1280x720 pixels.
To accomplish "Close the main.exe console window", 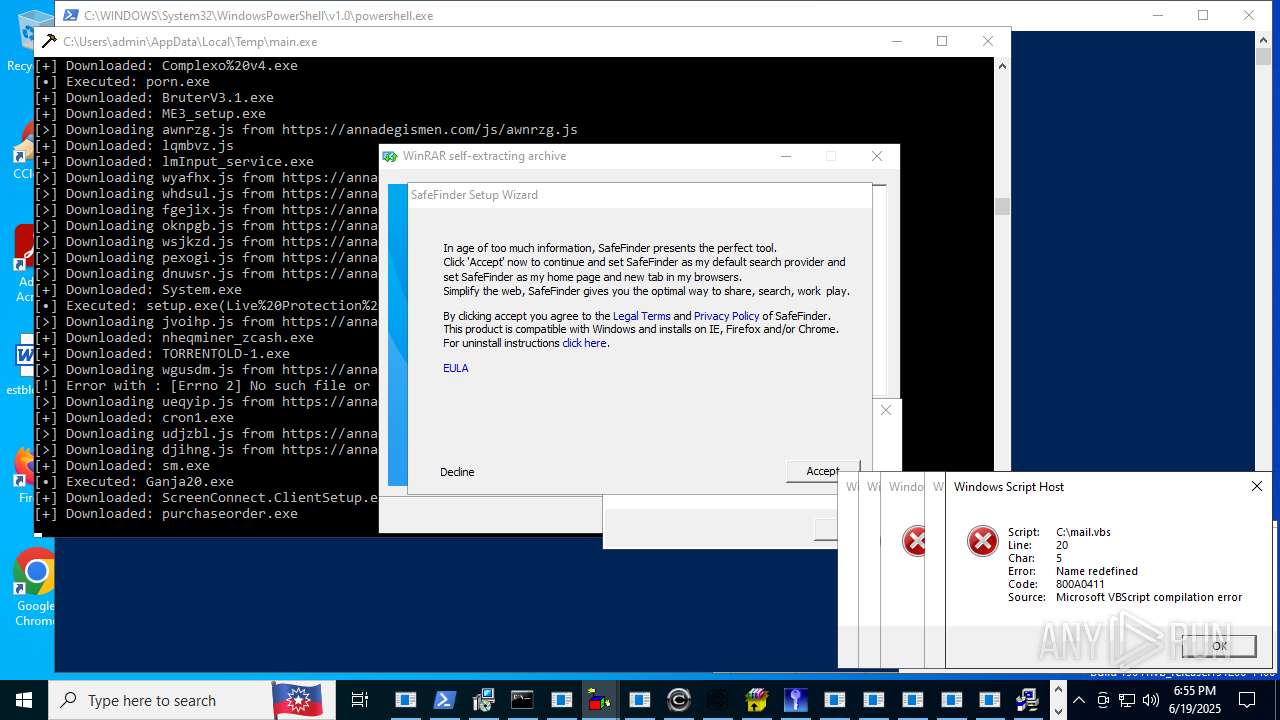I will (987, 41).
